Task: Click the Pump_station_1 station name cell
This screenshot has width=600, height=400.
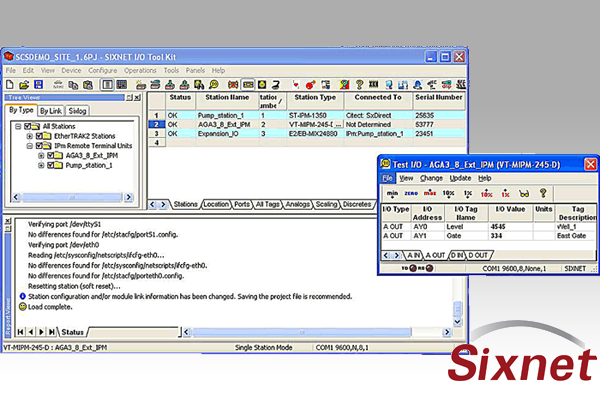Action: 227,115
